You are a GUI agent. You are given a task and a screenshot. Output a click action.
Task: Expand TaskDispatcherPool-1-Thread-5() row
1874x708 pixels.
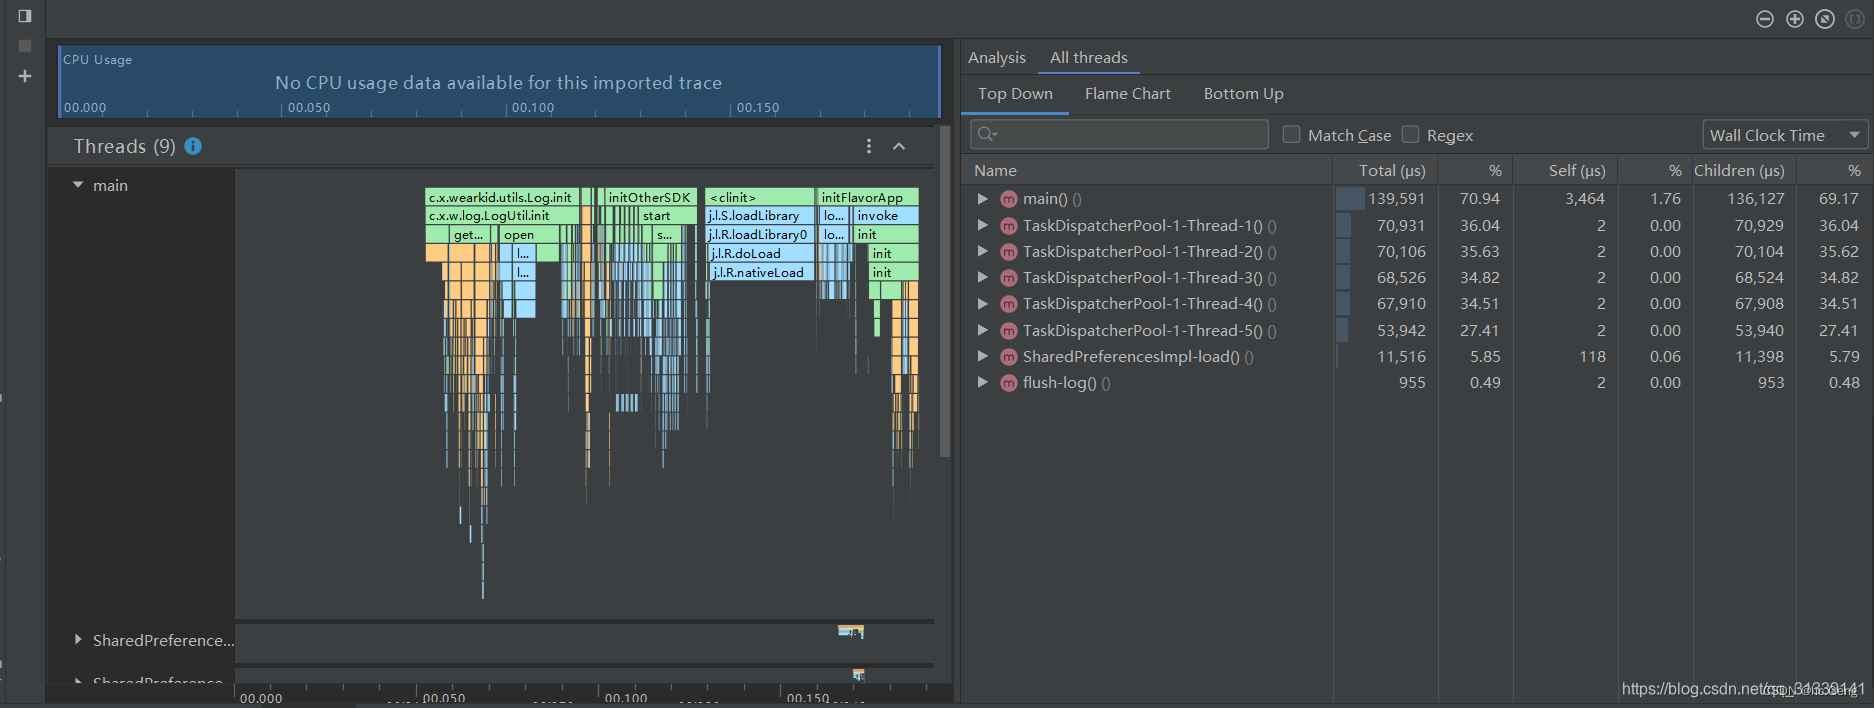982,330
